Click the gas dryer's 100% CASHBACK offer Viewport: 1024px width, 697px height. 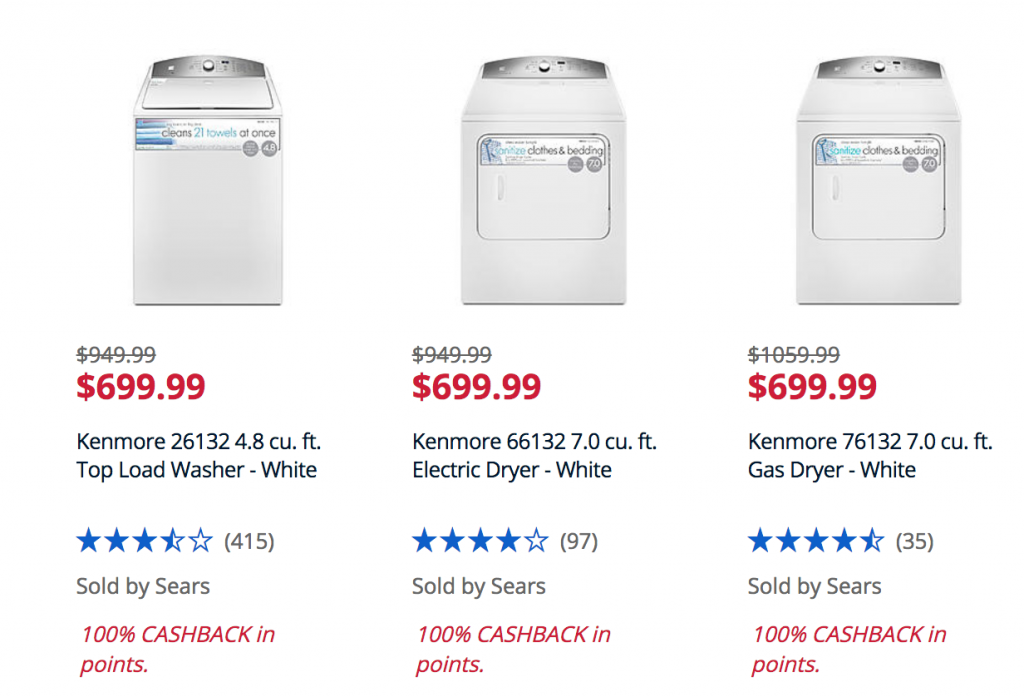848,649
